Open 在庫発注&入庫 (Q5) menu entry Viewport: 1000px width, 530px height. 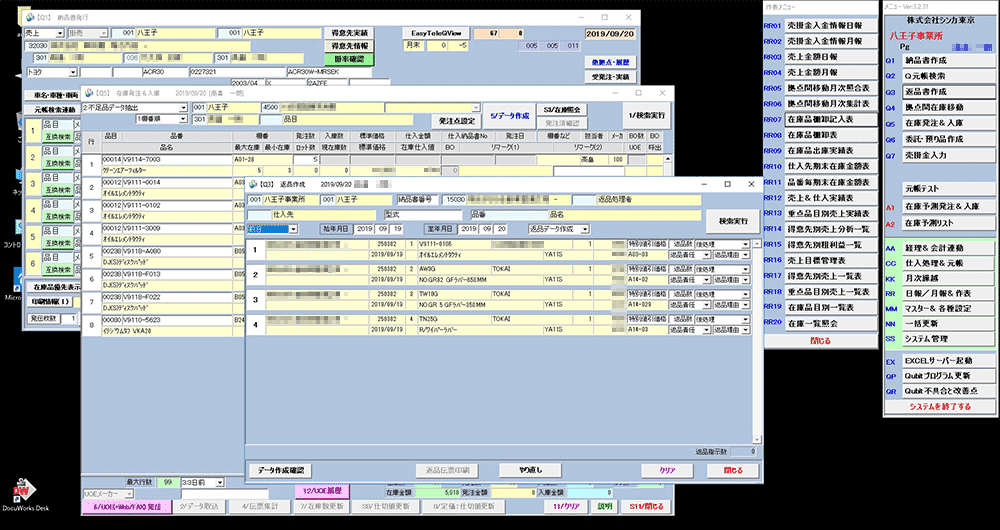point(948,123)
